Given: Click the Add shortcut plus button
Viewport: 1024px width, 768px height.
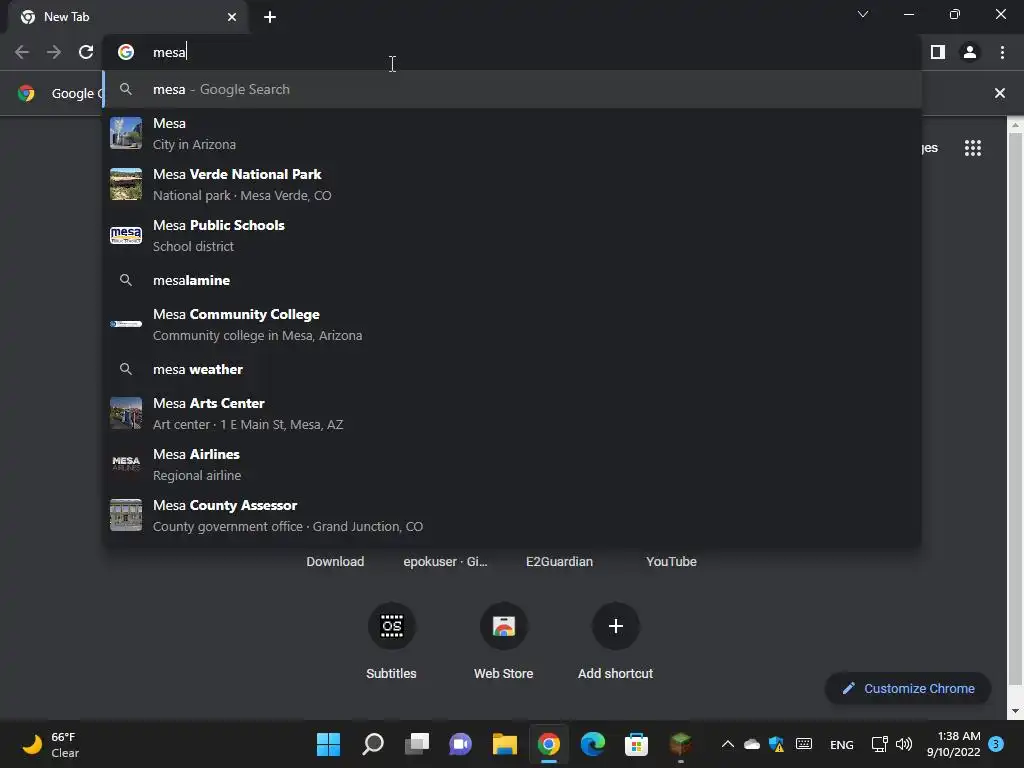Looking at the screenshot, I should (615, 626).
